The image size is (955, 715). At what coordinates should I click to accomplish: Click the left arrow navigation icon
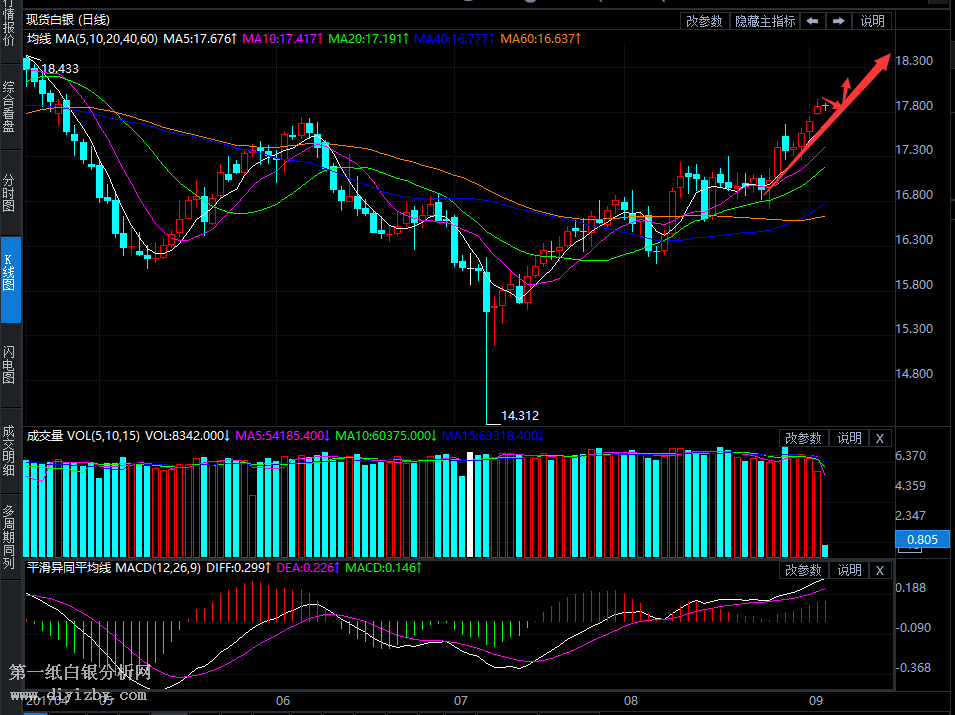tap(813, 21)
